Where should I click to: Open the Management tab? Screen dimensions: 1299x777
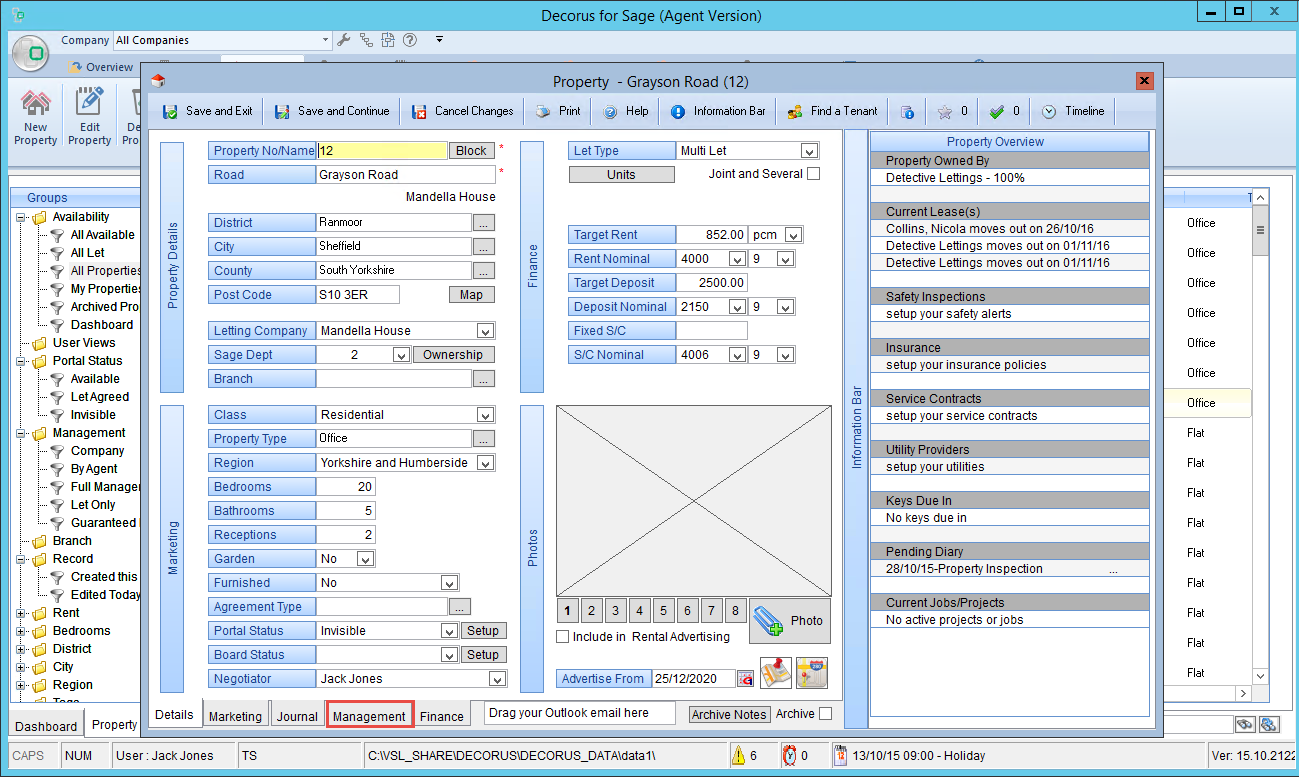pos(369,716)
